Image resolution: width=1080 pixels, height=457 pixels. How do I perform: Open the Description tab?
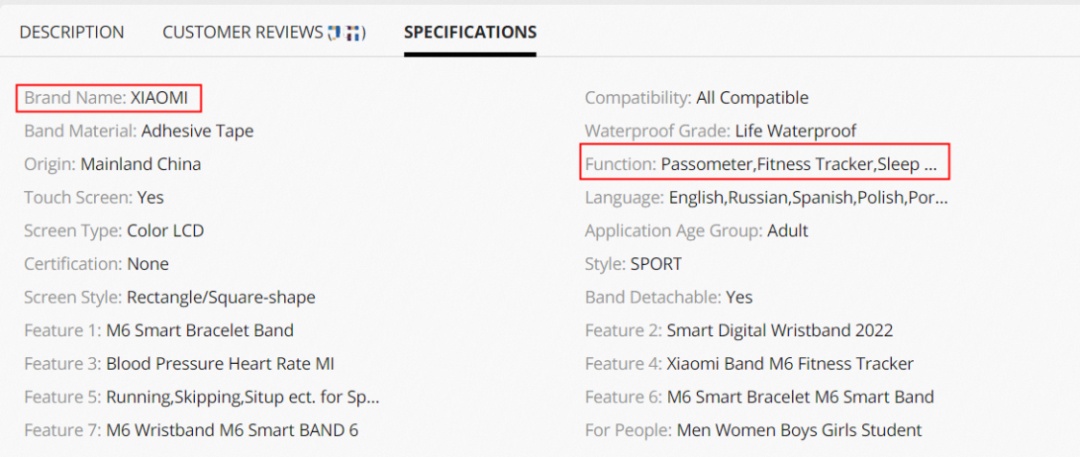pos(72,32)
